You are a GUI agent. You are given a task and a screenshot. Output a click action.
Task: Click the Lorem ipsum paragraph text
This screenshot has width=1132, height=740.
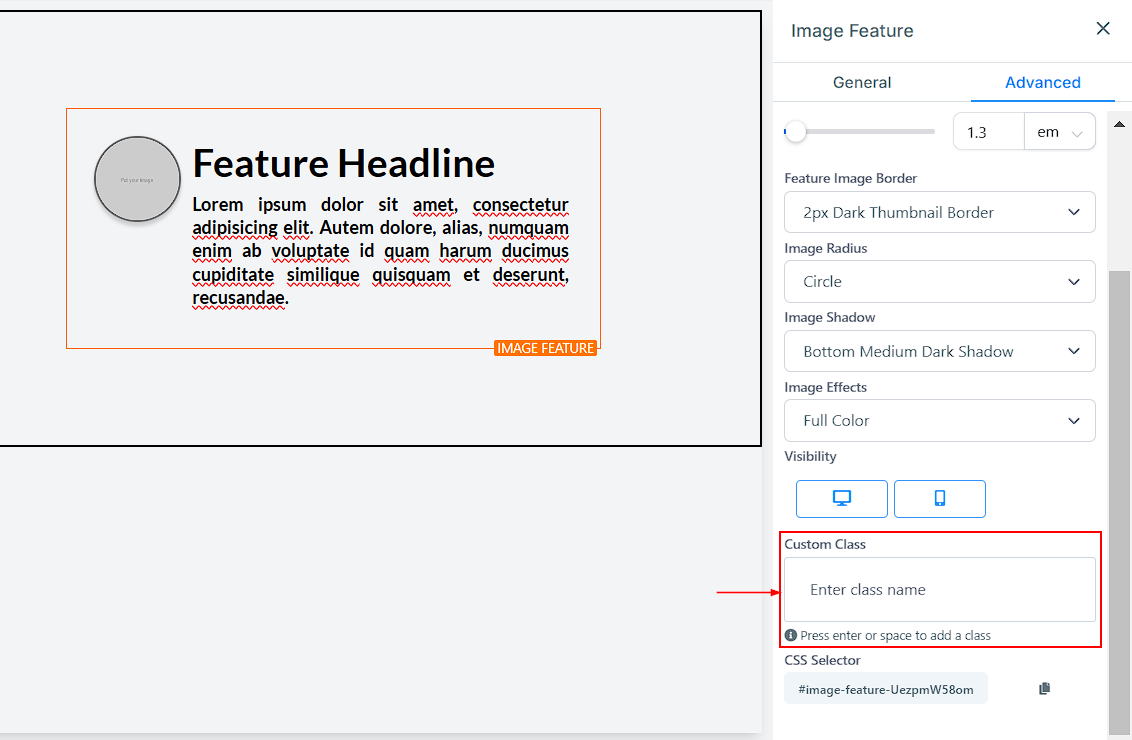[380, 251]
